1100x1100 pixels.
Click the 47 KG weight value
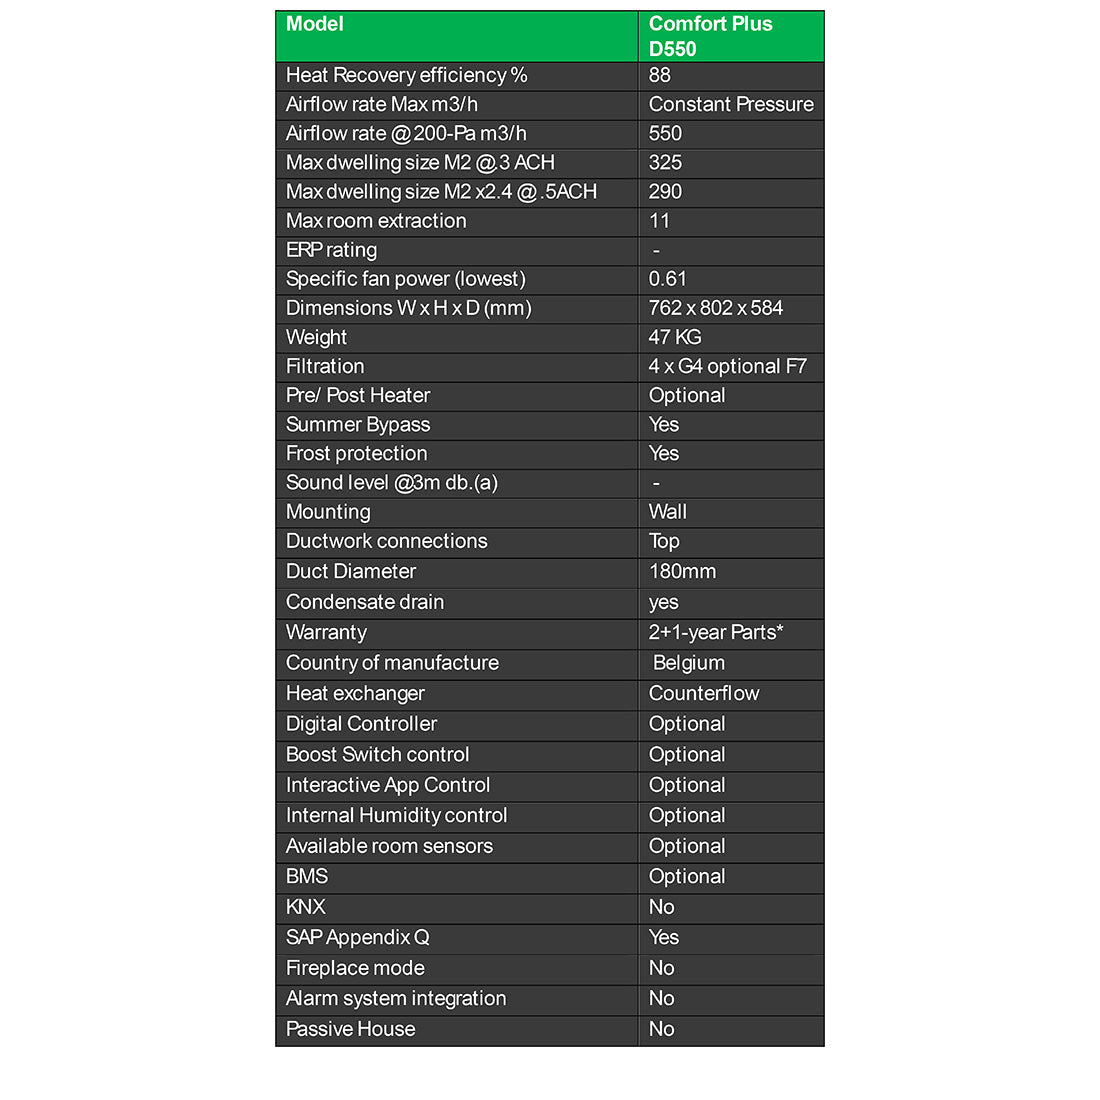(675, 337)
